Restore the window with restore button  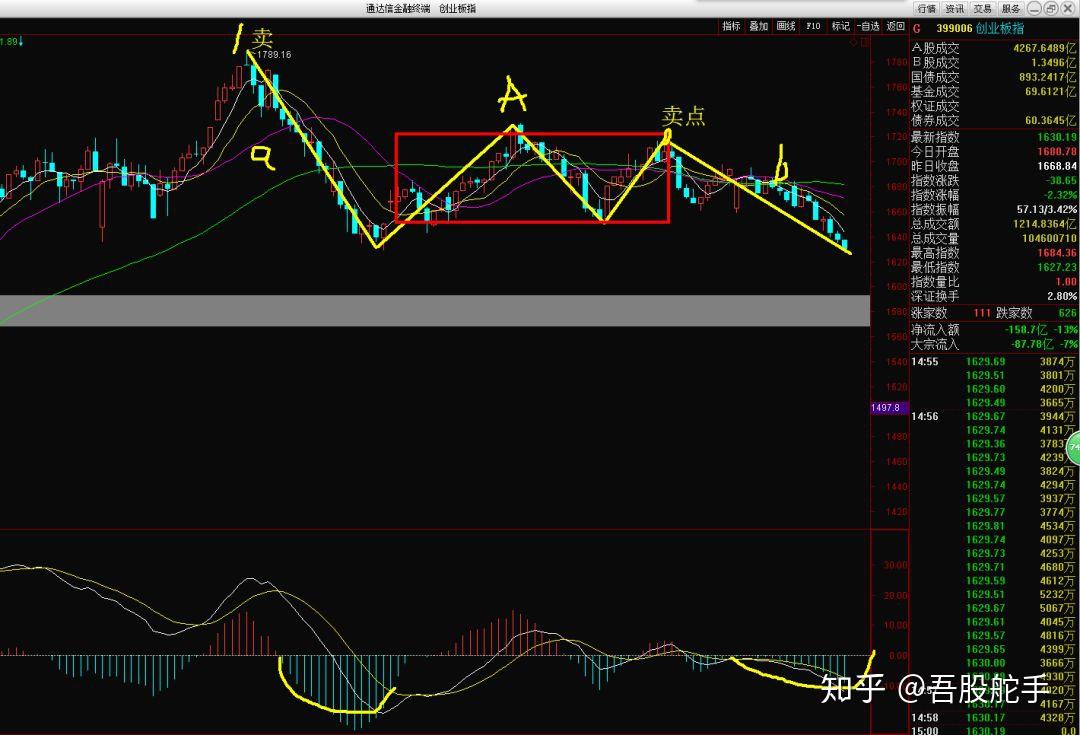tap(1050, 8)
